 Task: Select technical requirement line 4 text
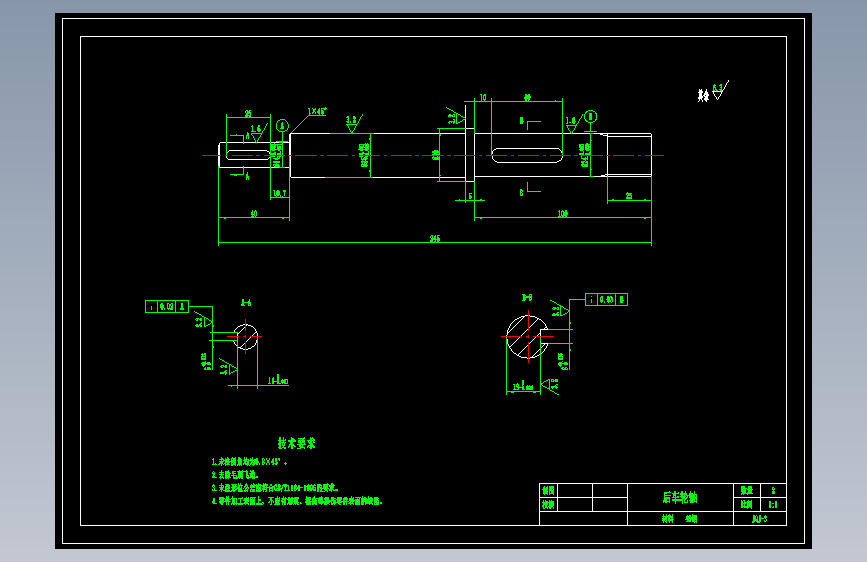click(297, 501)
